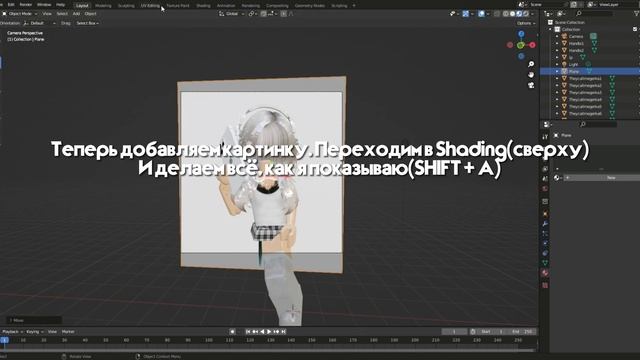Open the Modifiers tab (blue wrench)
Viewport: 640px width, 360px height.
(545, 224)
